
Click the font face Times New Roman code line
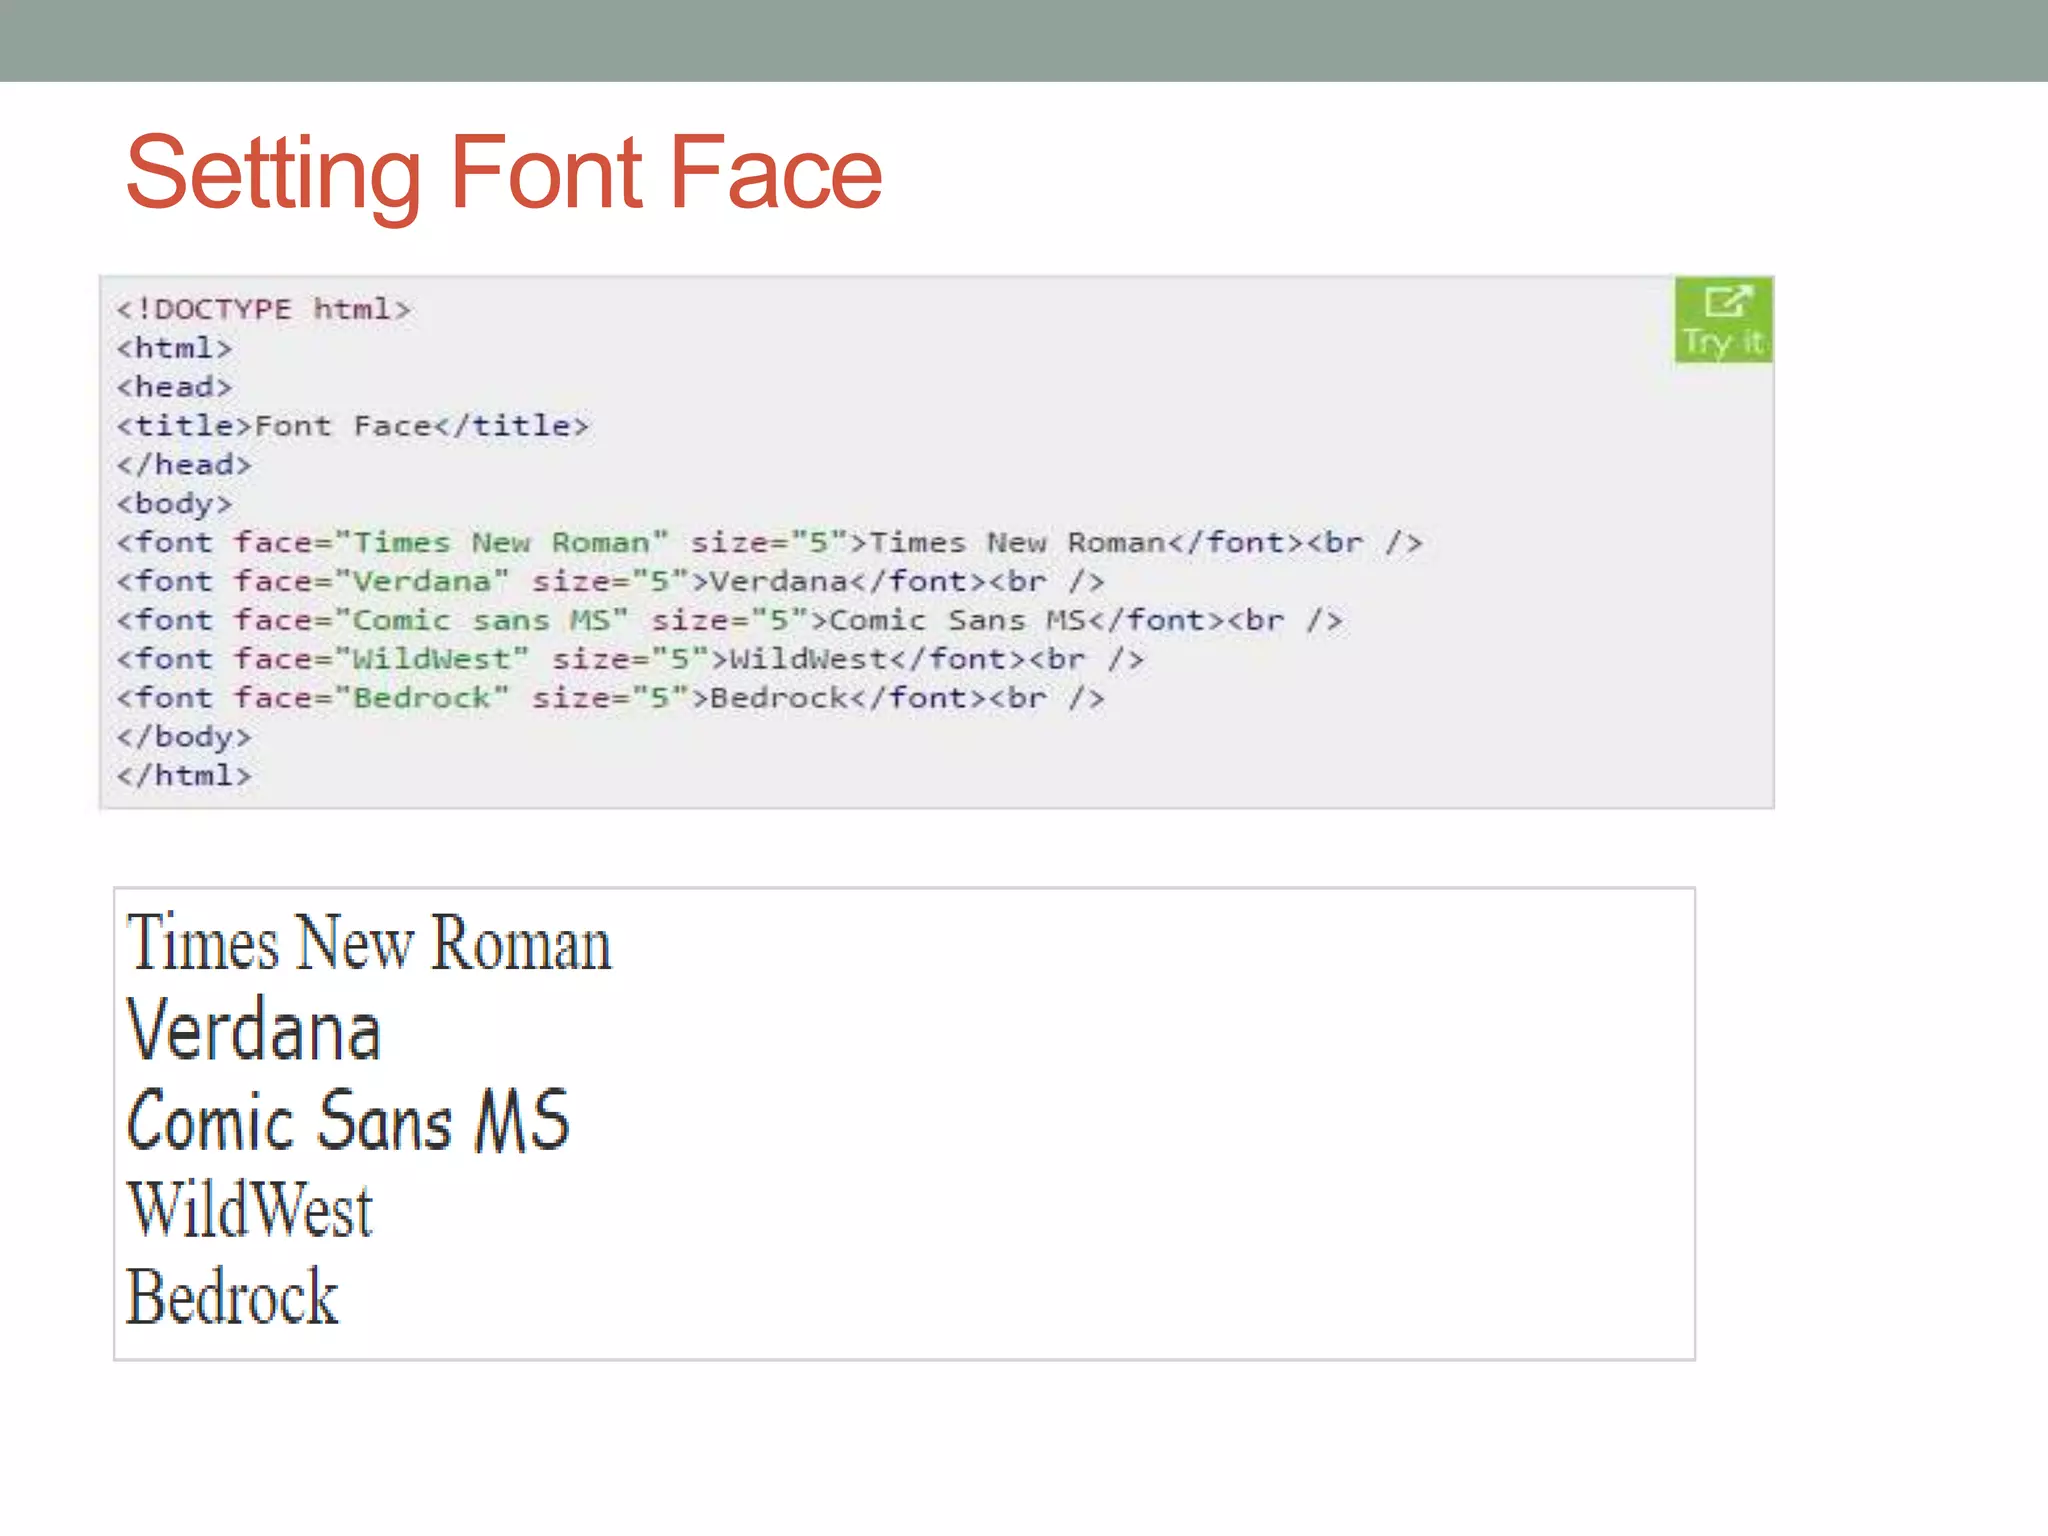click(x=769, y=543)
